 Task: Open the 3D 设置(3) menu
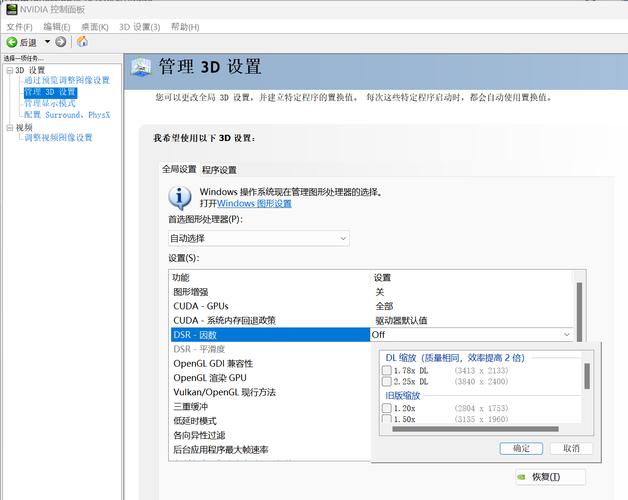pos(139,27)
